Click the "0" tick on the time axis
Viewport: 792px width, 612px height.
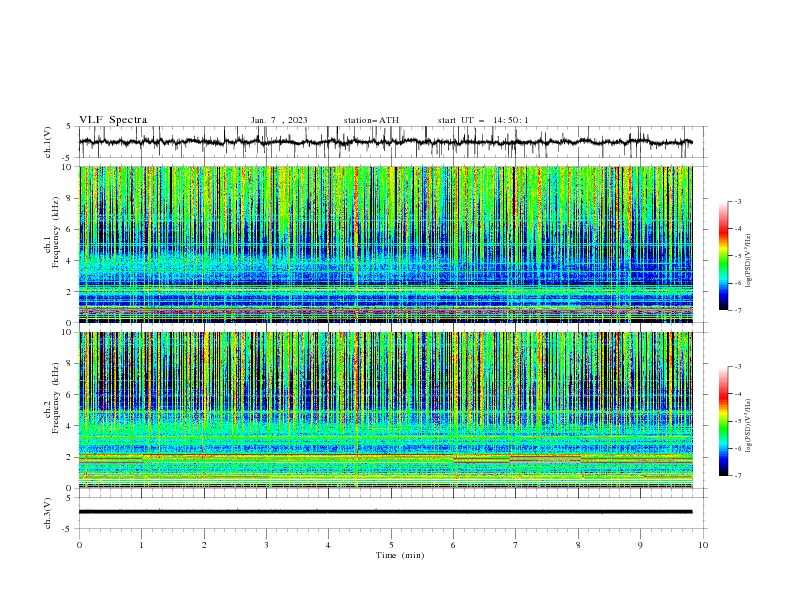click(x=79, y=545)
